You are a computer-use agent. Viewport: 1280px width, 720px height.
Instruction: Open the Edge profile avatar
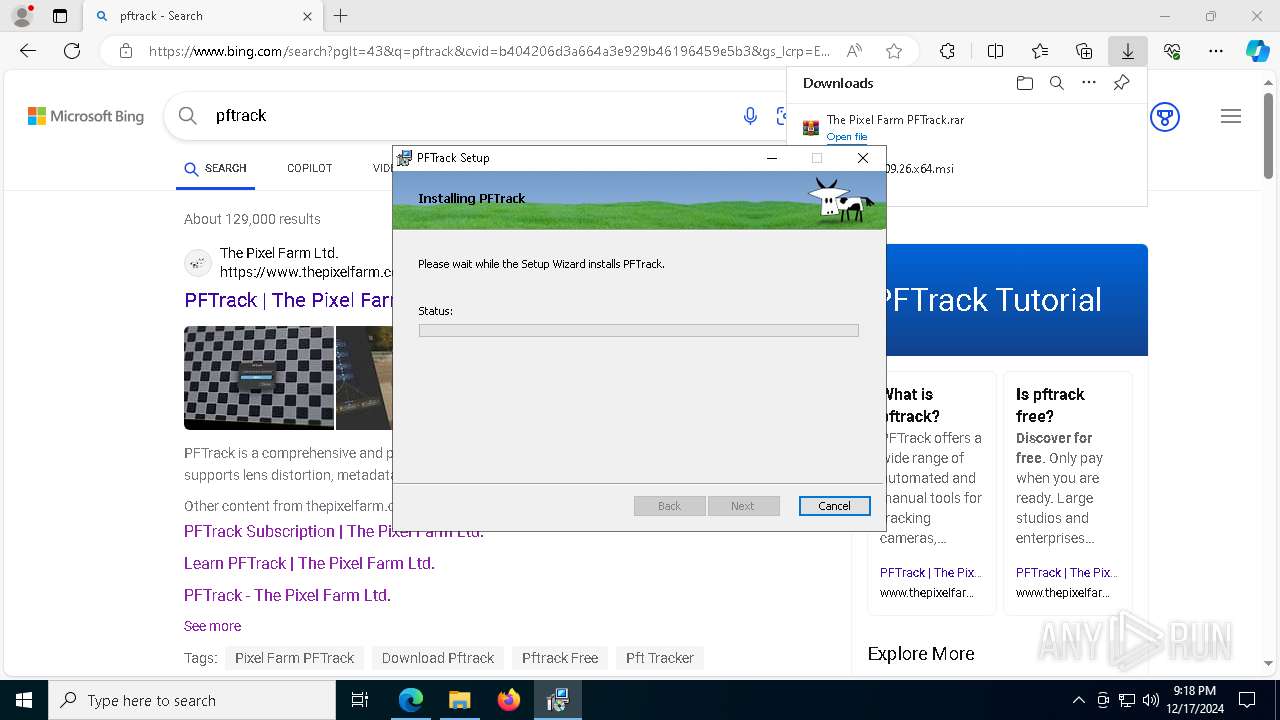(x=21, y=16)
